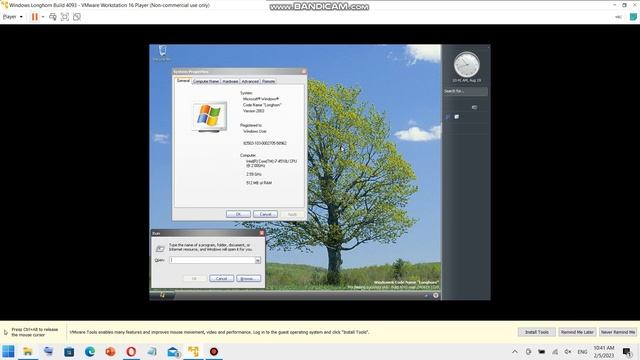Click the small icon below sidebar search

474,107
